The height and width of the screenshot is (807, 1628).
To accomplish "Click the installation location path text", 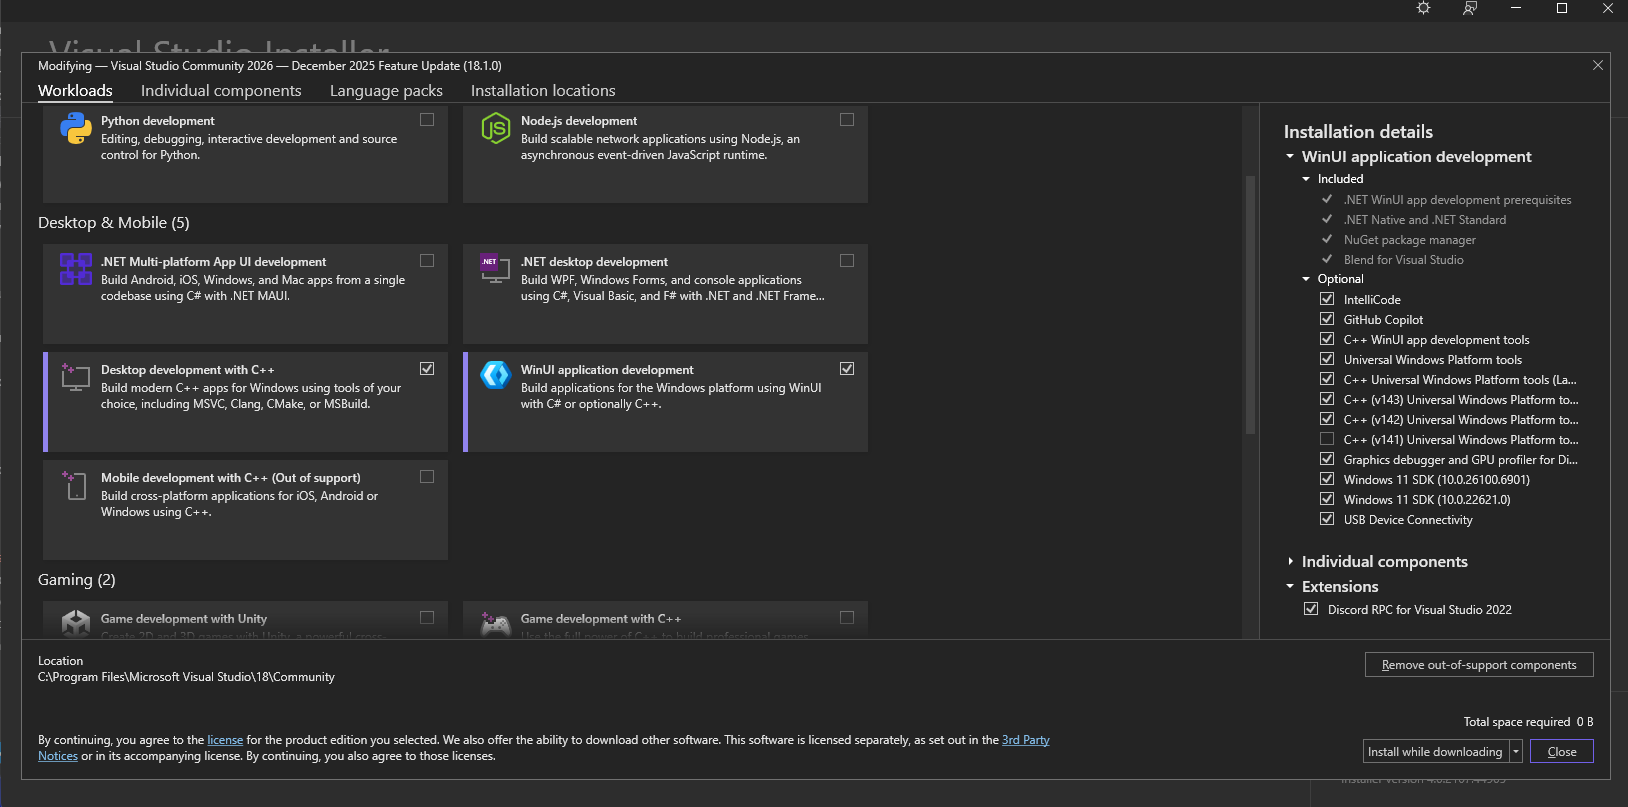I will (186, 677).
